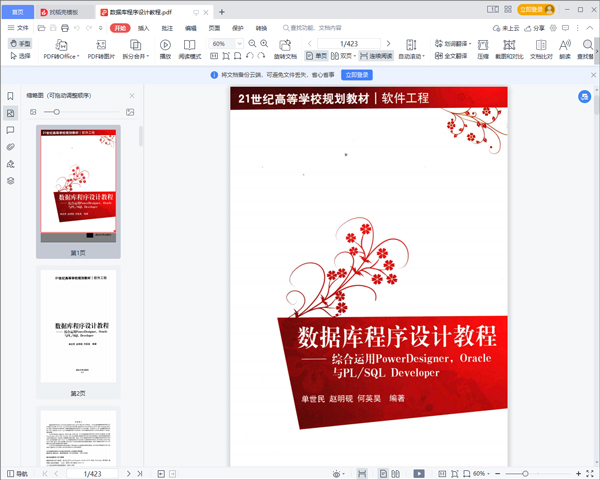
Task: Switch to the 页面 ribbon tab
Action: (214, 28)
